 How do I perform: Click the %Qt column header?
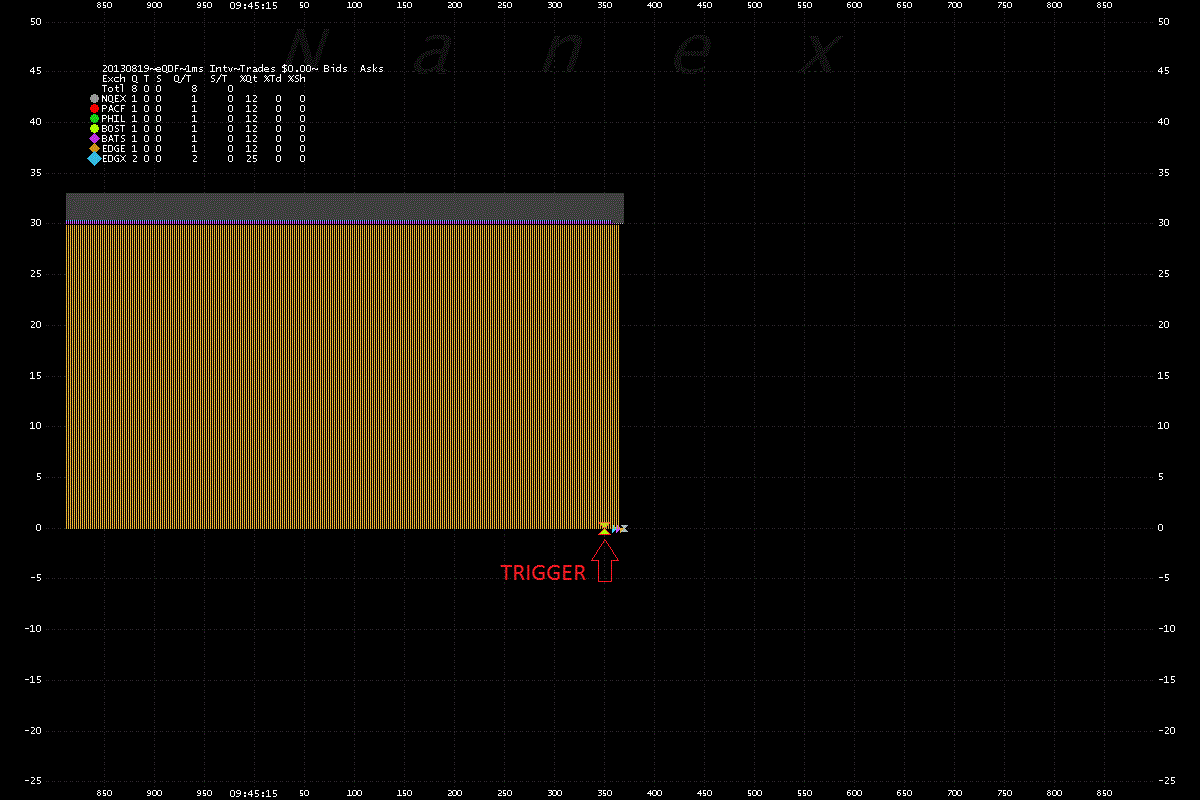click(248, 78)
